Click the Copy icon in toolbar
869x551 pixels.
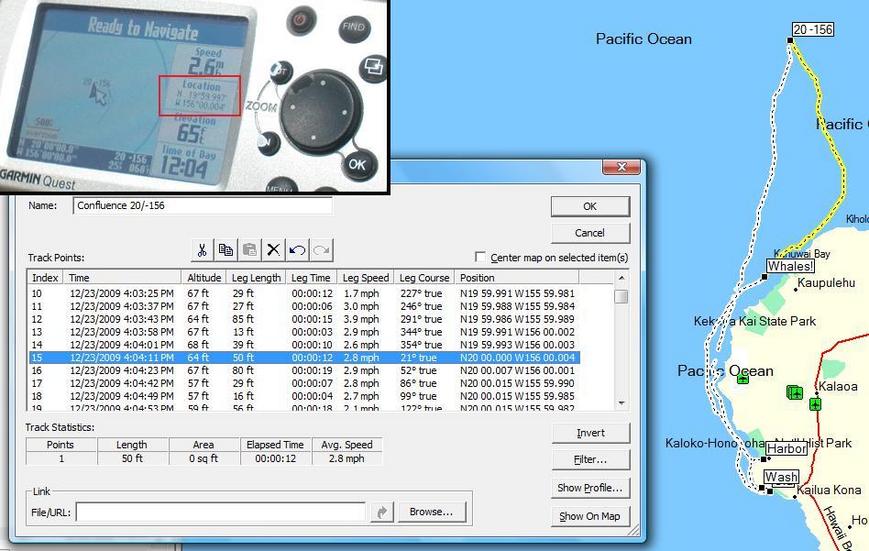pyautogui.click(x=226, y=250)
